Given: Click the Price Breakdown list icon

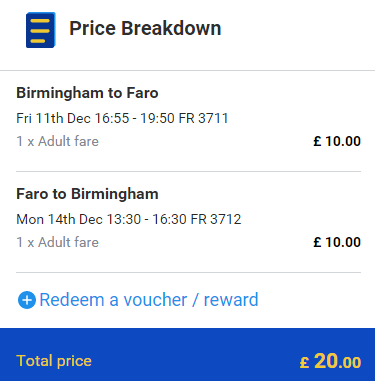Looking at the screenshot, I should [x=41, y=30].
